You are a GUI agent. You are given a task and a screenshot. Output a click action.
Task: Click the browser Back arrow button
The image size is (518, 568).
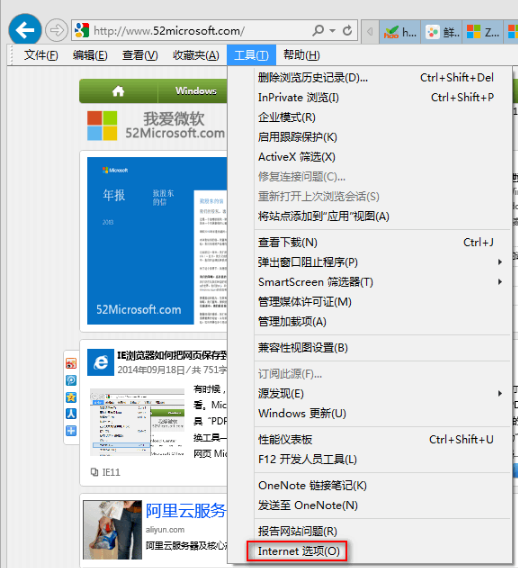[25, 30]
